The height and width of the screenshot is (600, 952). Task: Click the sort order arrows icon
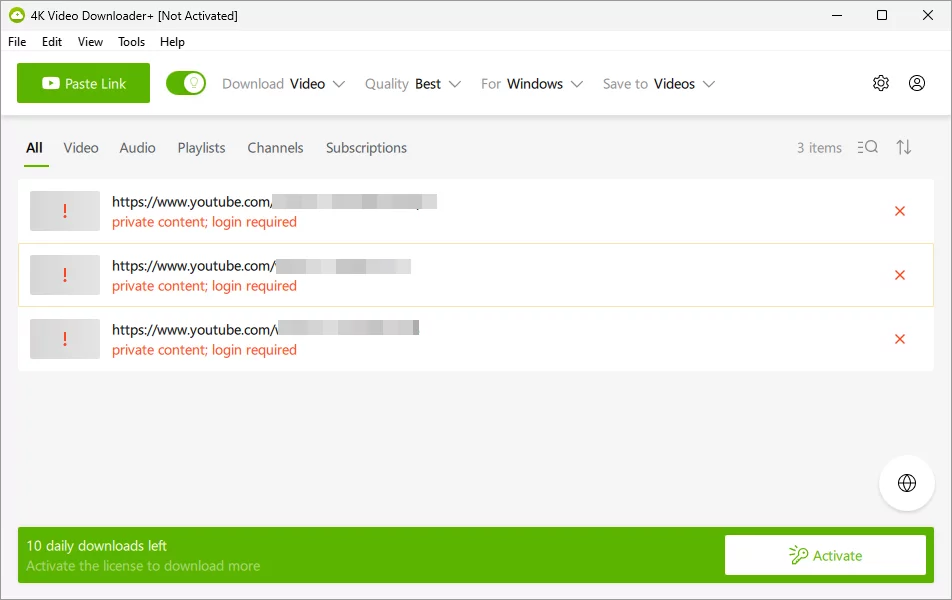click(x=904, y=147)
